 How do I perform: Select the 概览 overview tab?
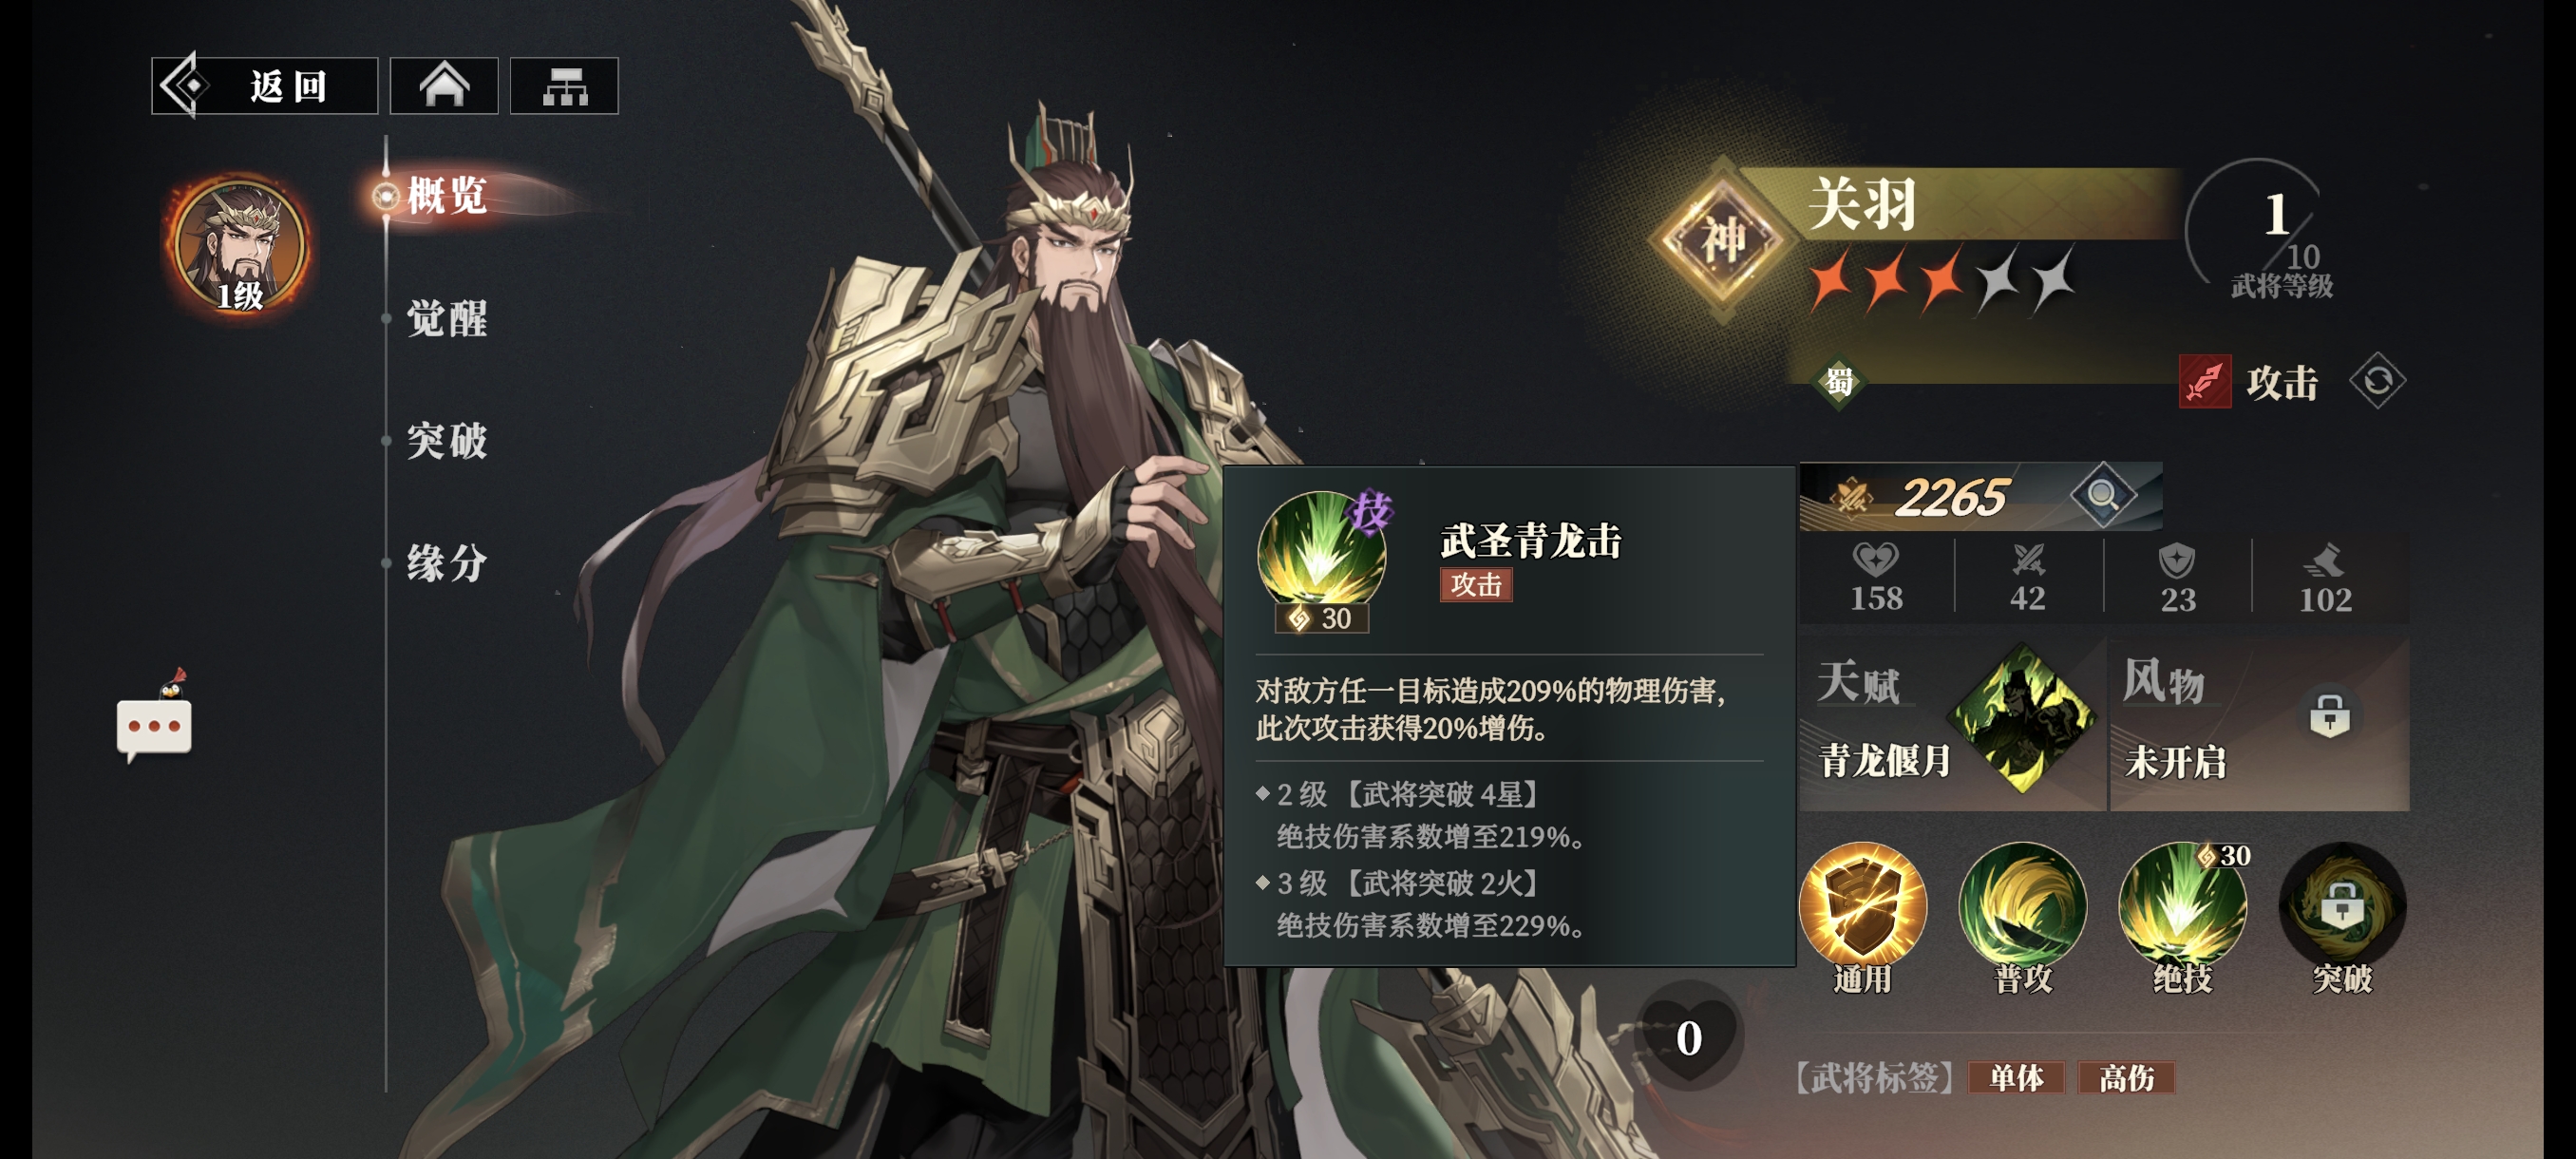446,195
